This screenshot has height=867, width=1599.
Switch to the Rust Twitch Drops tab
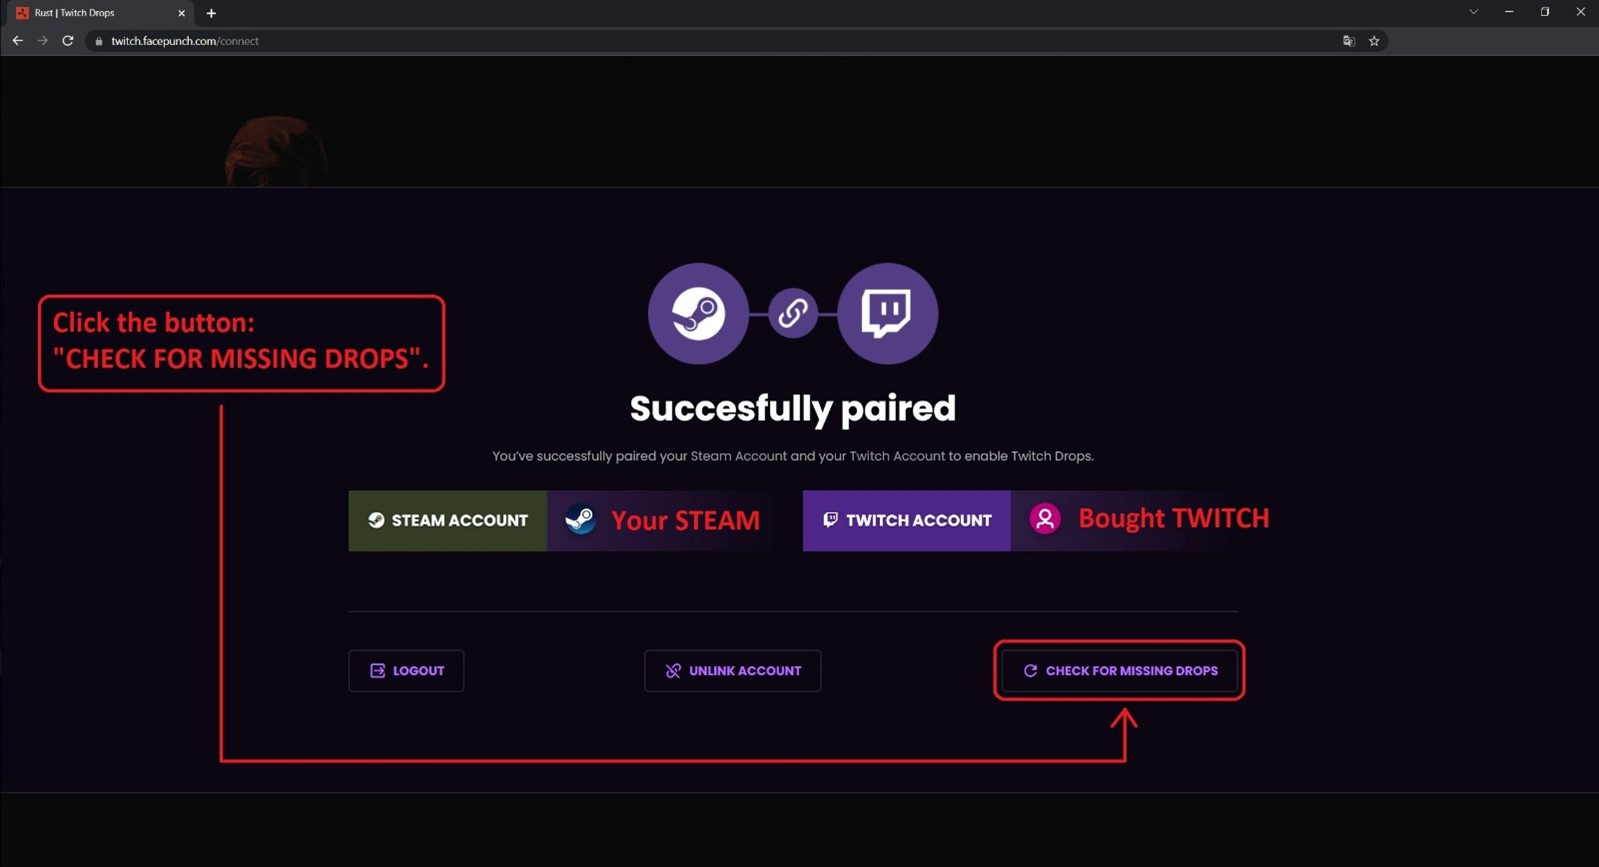90,13
